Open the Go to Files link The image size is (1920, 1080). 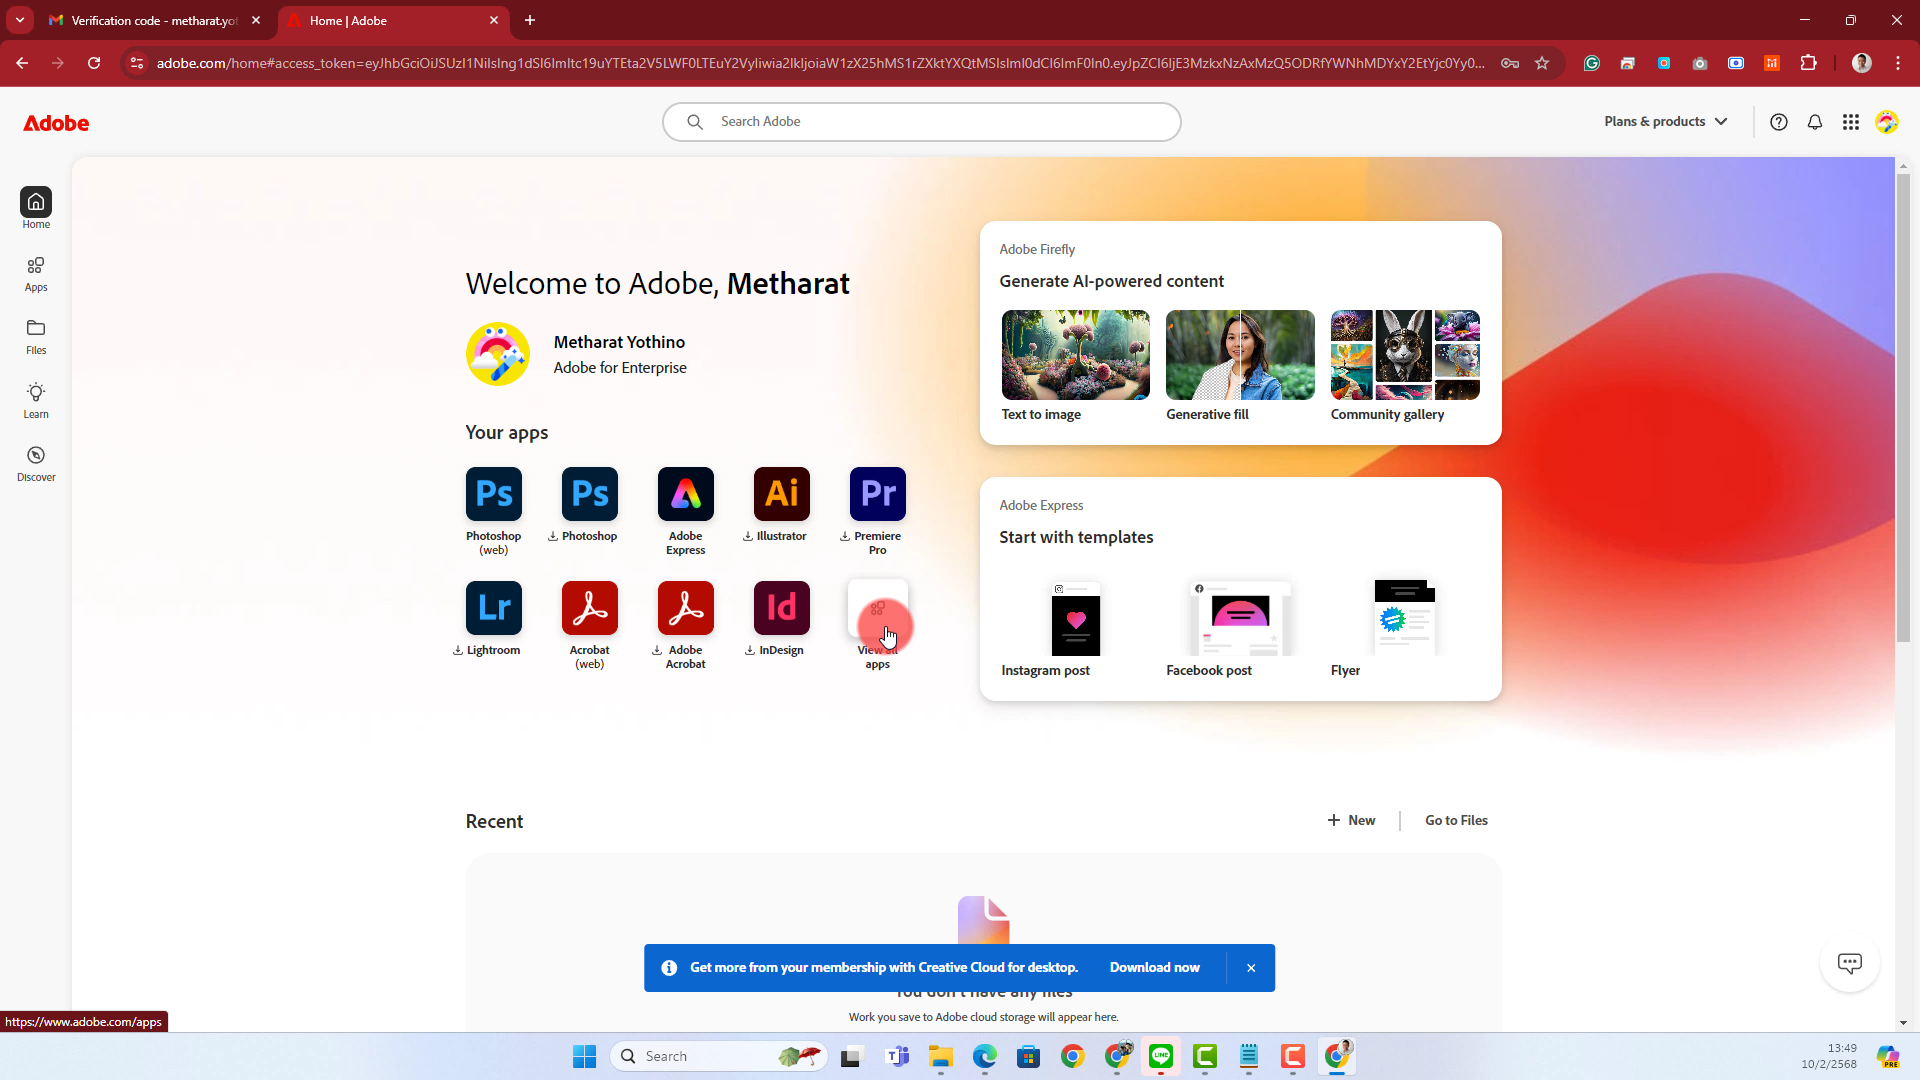click(1456, 820)
